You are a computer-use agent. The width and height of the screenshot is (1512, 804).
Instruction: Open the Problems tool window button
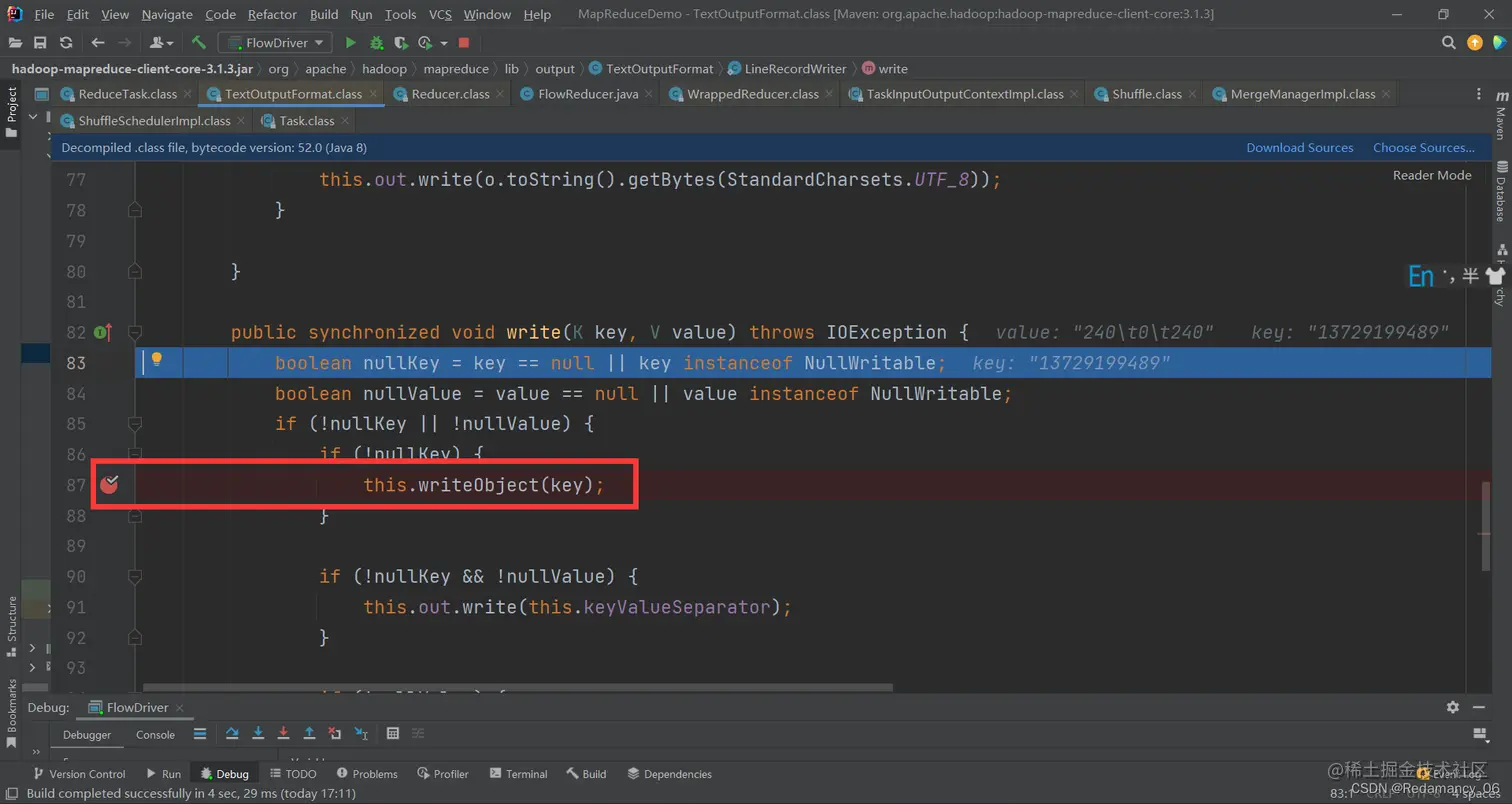(x=367, y=774)
